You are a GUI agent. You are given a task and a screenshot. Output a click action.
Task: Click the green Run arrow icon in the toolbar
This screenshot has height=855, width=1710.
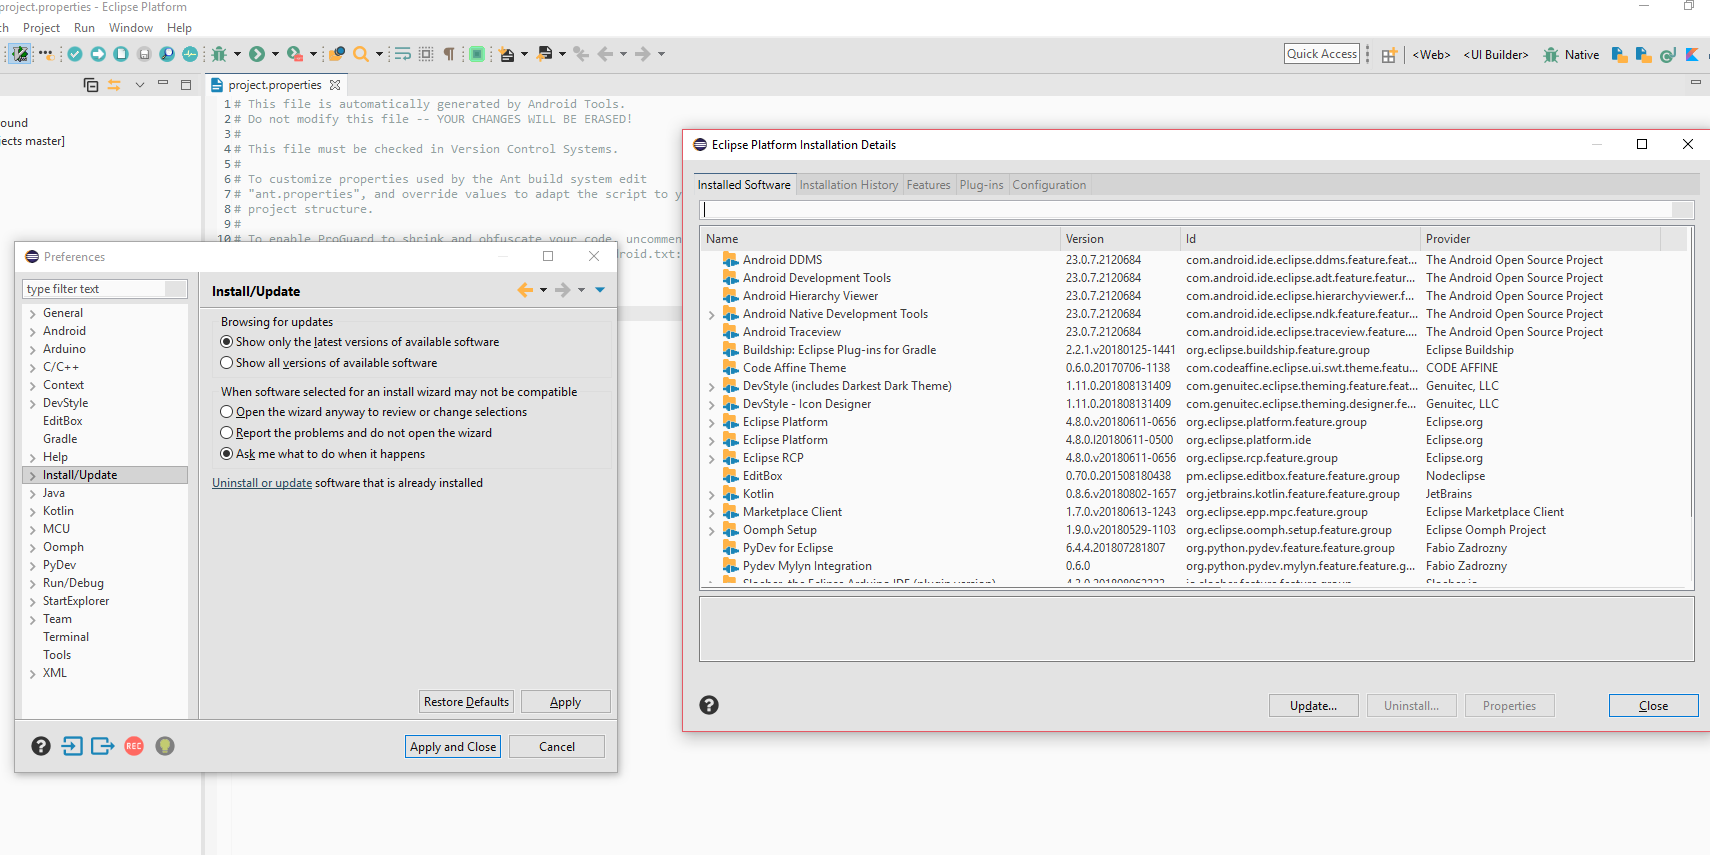pos(257,54)
